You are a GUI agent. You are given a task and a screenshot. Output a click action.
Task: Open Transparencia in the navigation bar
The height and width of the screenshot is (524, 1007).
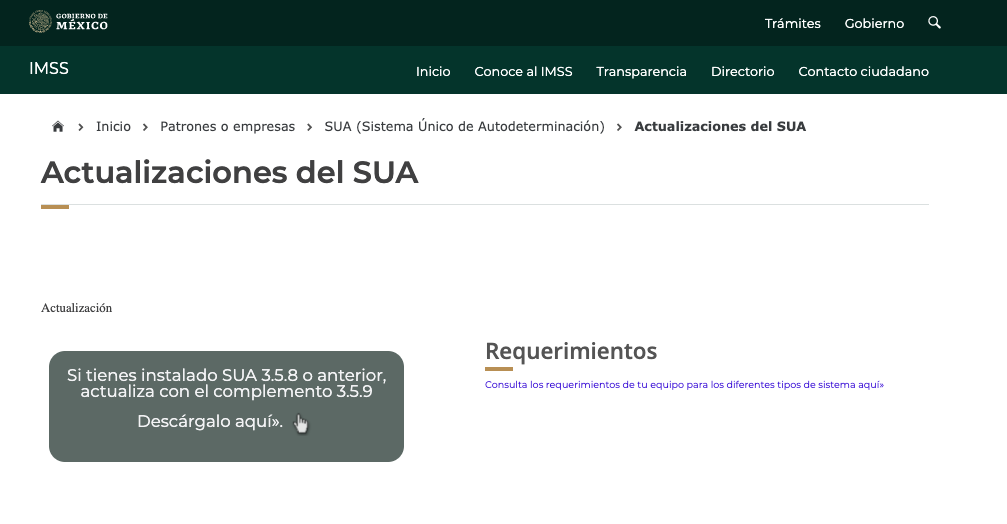[642, 71]
